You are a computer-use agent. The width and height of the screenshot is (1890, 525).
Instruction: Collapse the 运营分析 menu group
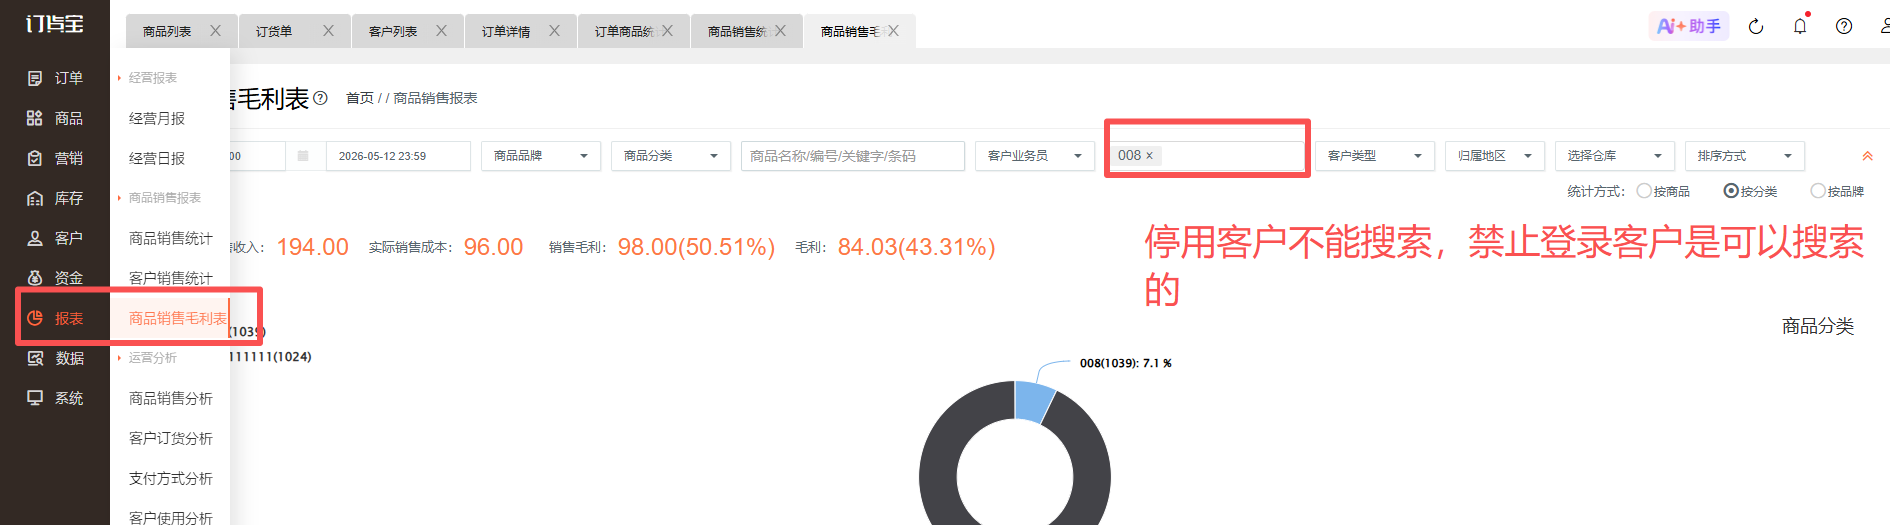[152, 358]
